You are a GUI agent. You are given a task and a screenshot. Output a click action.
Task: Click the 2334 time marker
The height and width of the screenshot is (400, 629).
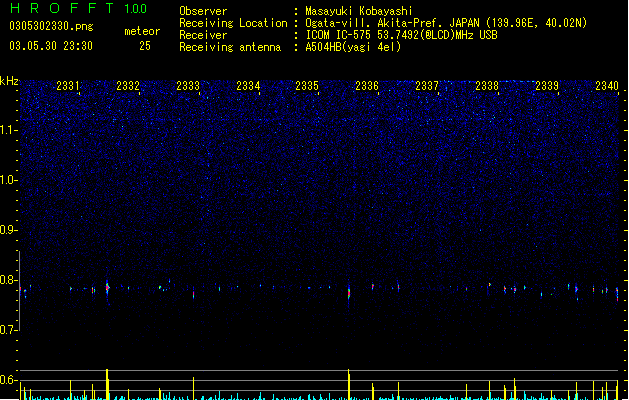248,86
